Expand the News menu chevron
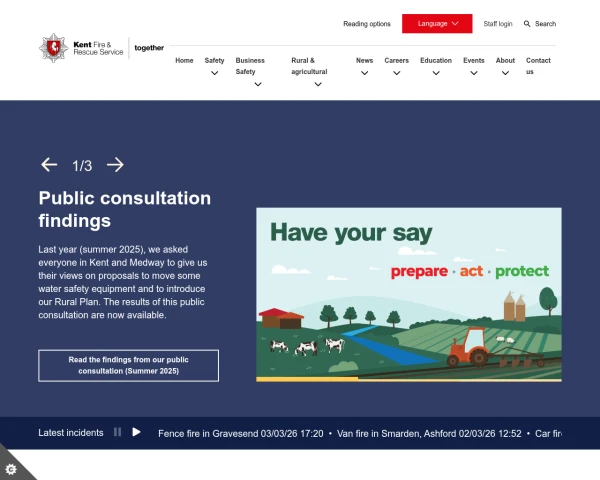 [x=364, y=73]
